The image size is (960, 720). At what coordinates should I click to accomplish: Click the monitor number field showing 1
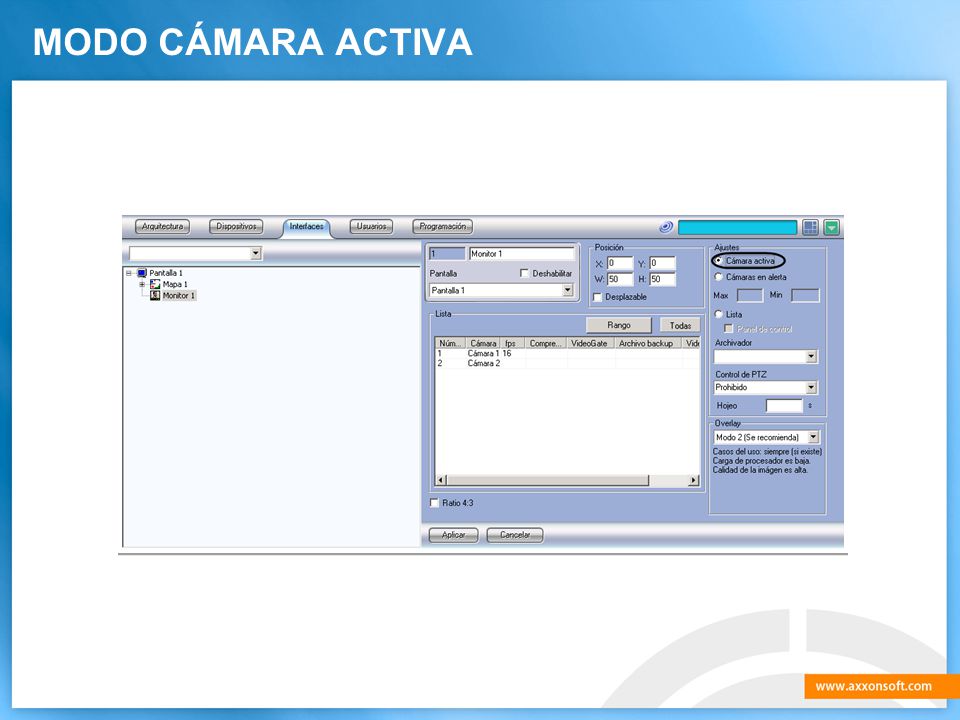tap(447, 253)
